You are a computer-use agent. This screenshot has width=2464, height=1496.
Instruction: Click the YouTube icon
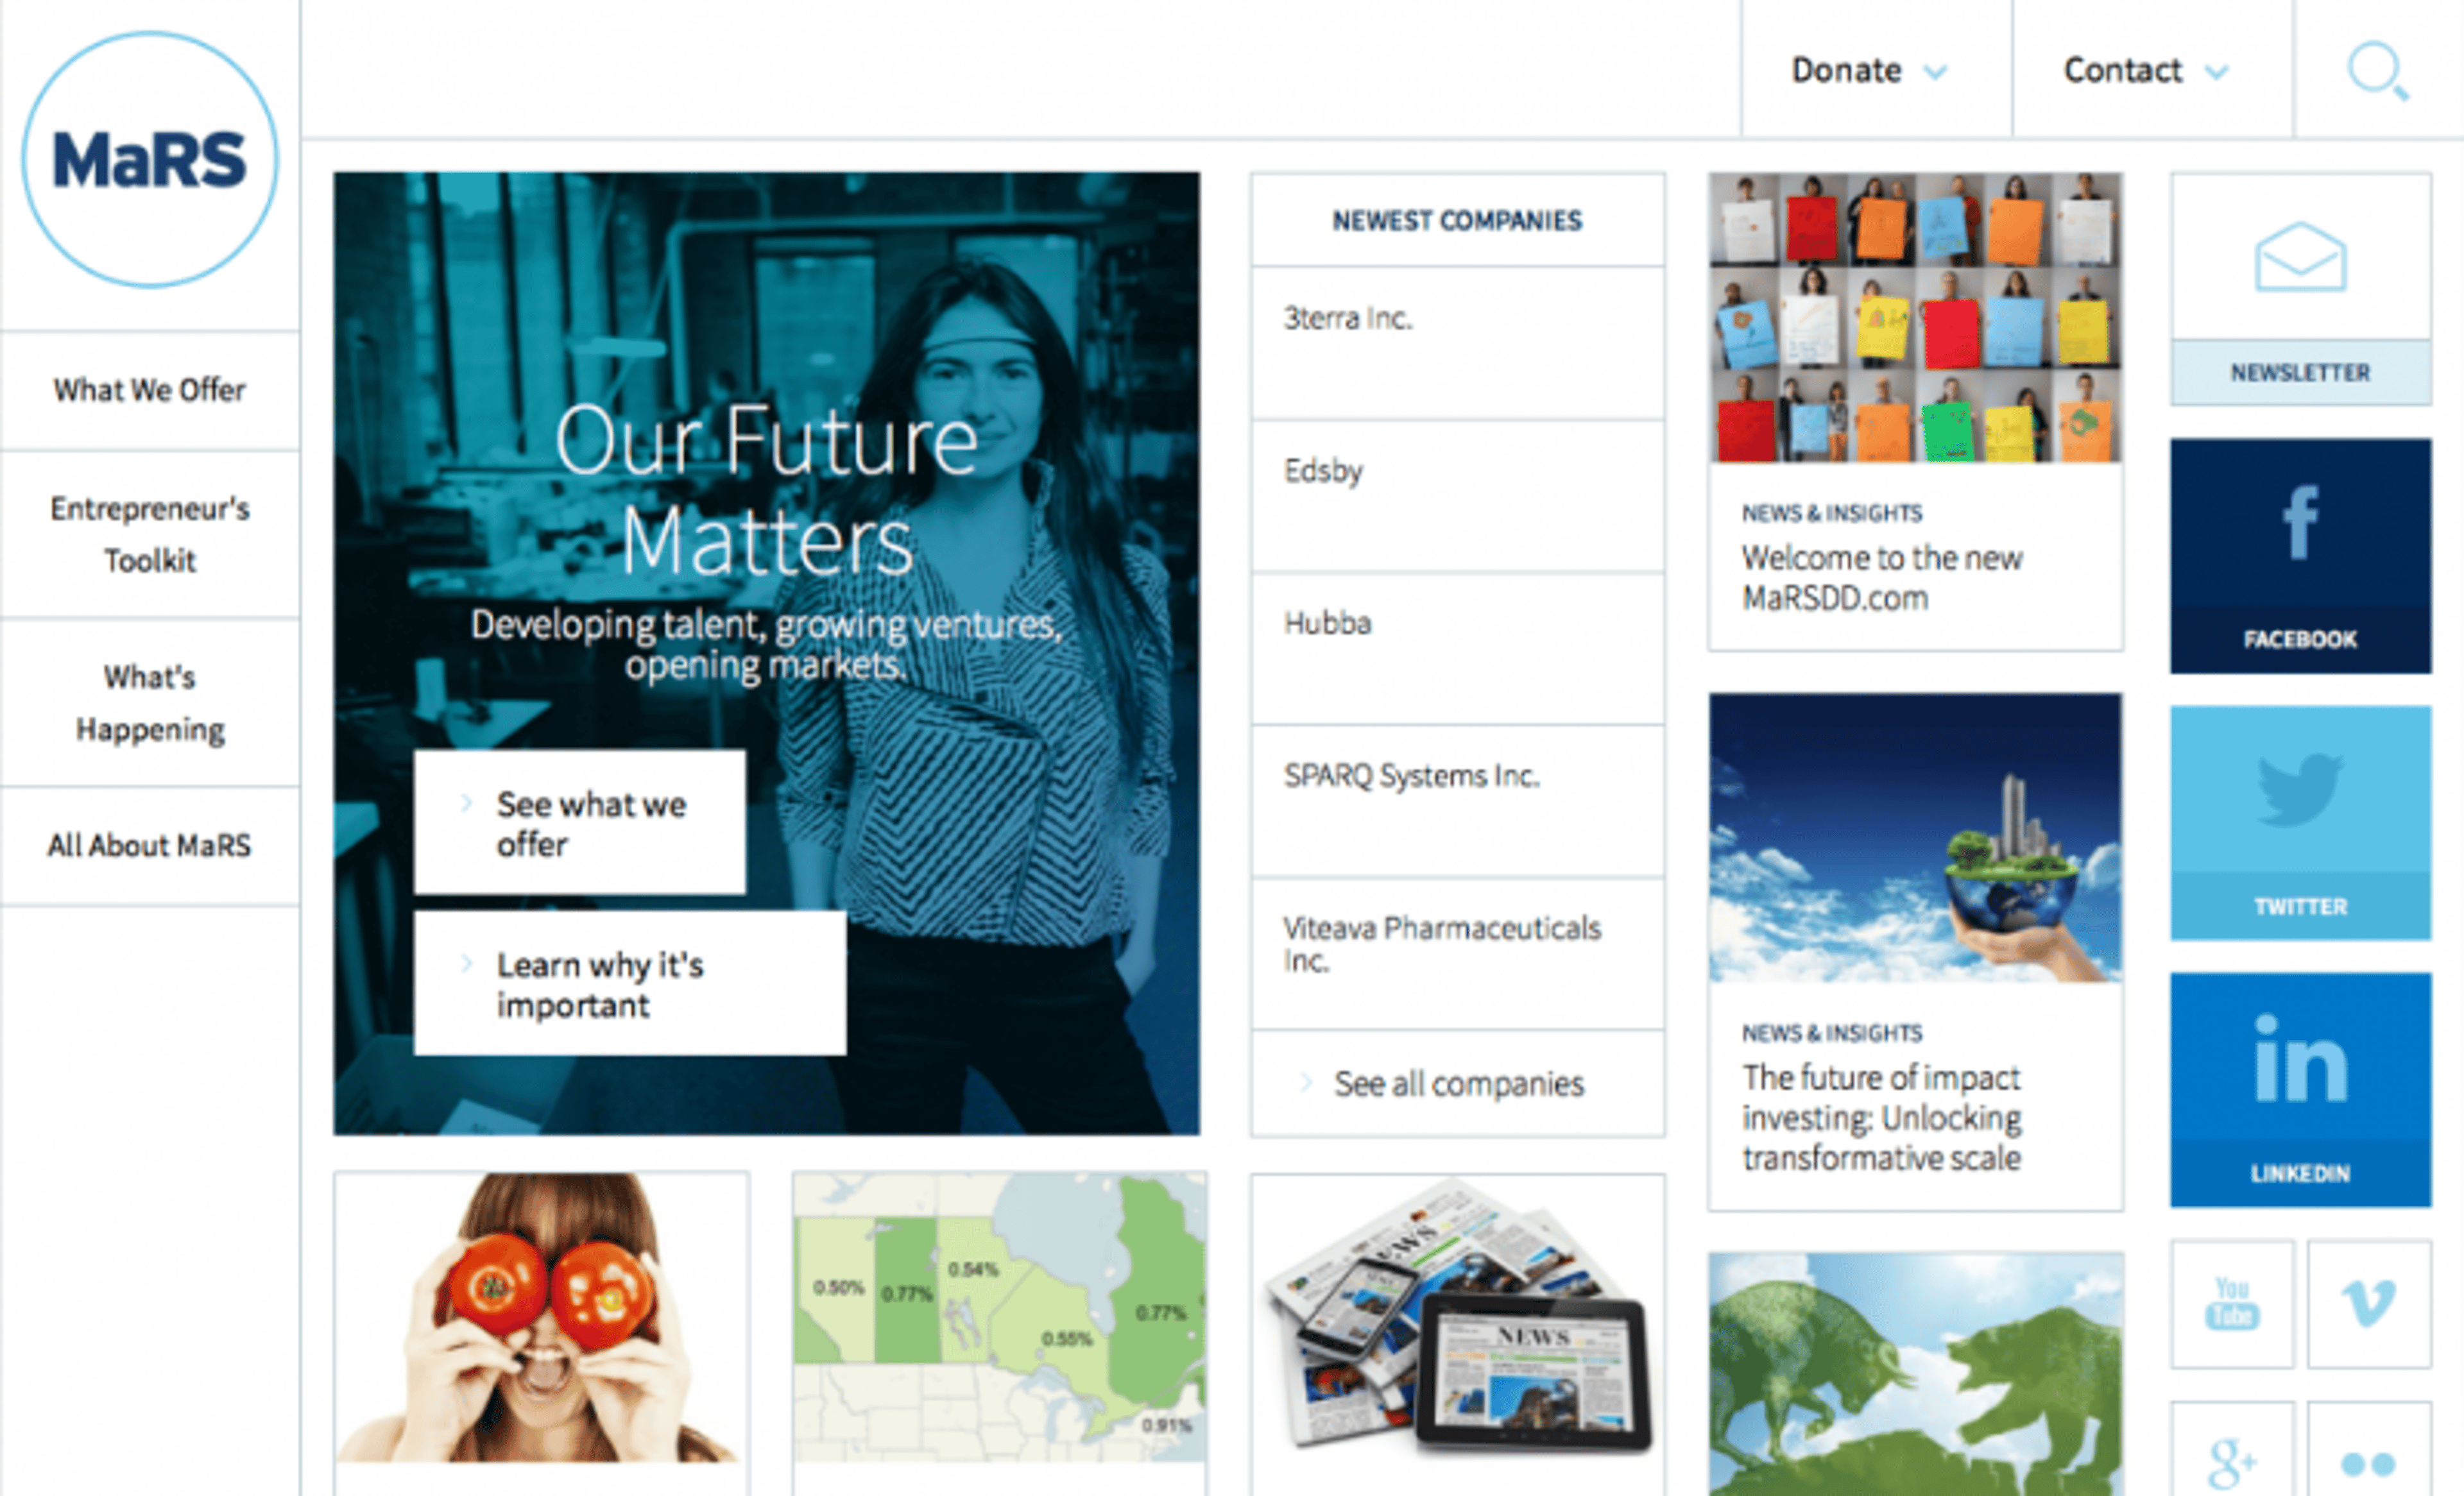point(2232,1303)
